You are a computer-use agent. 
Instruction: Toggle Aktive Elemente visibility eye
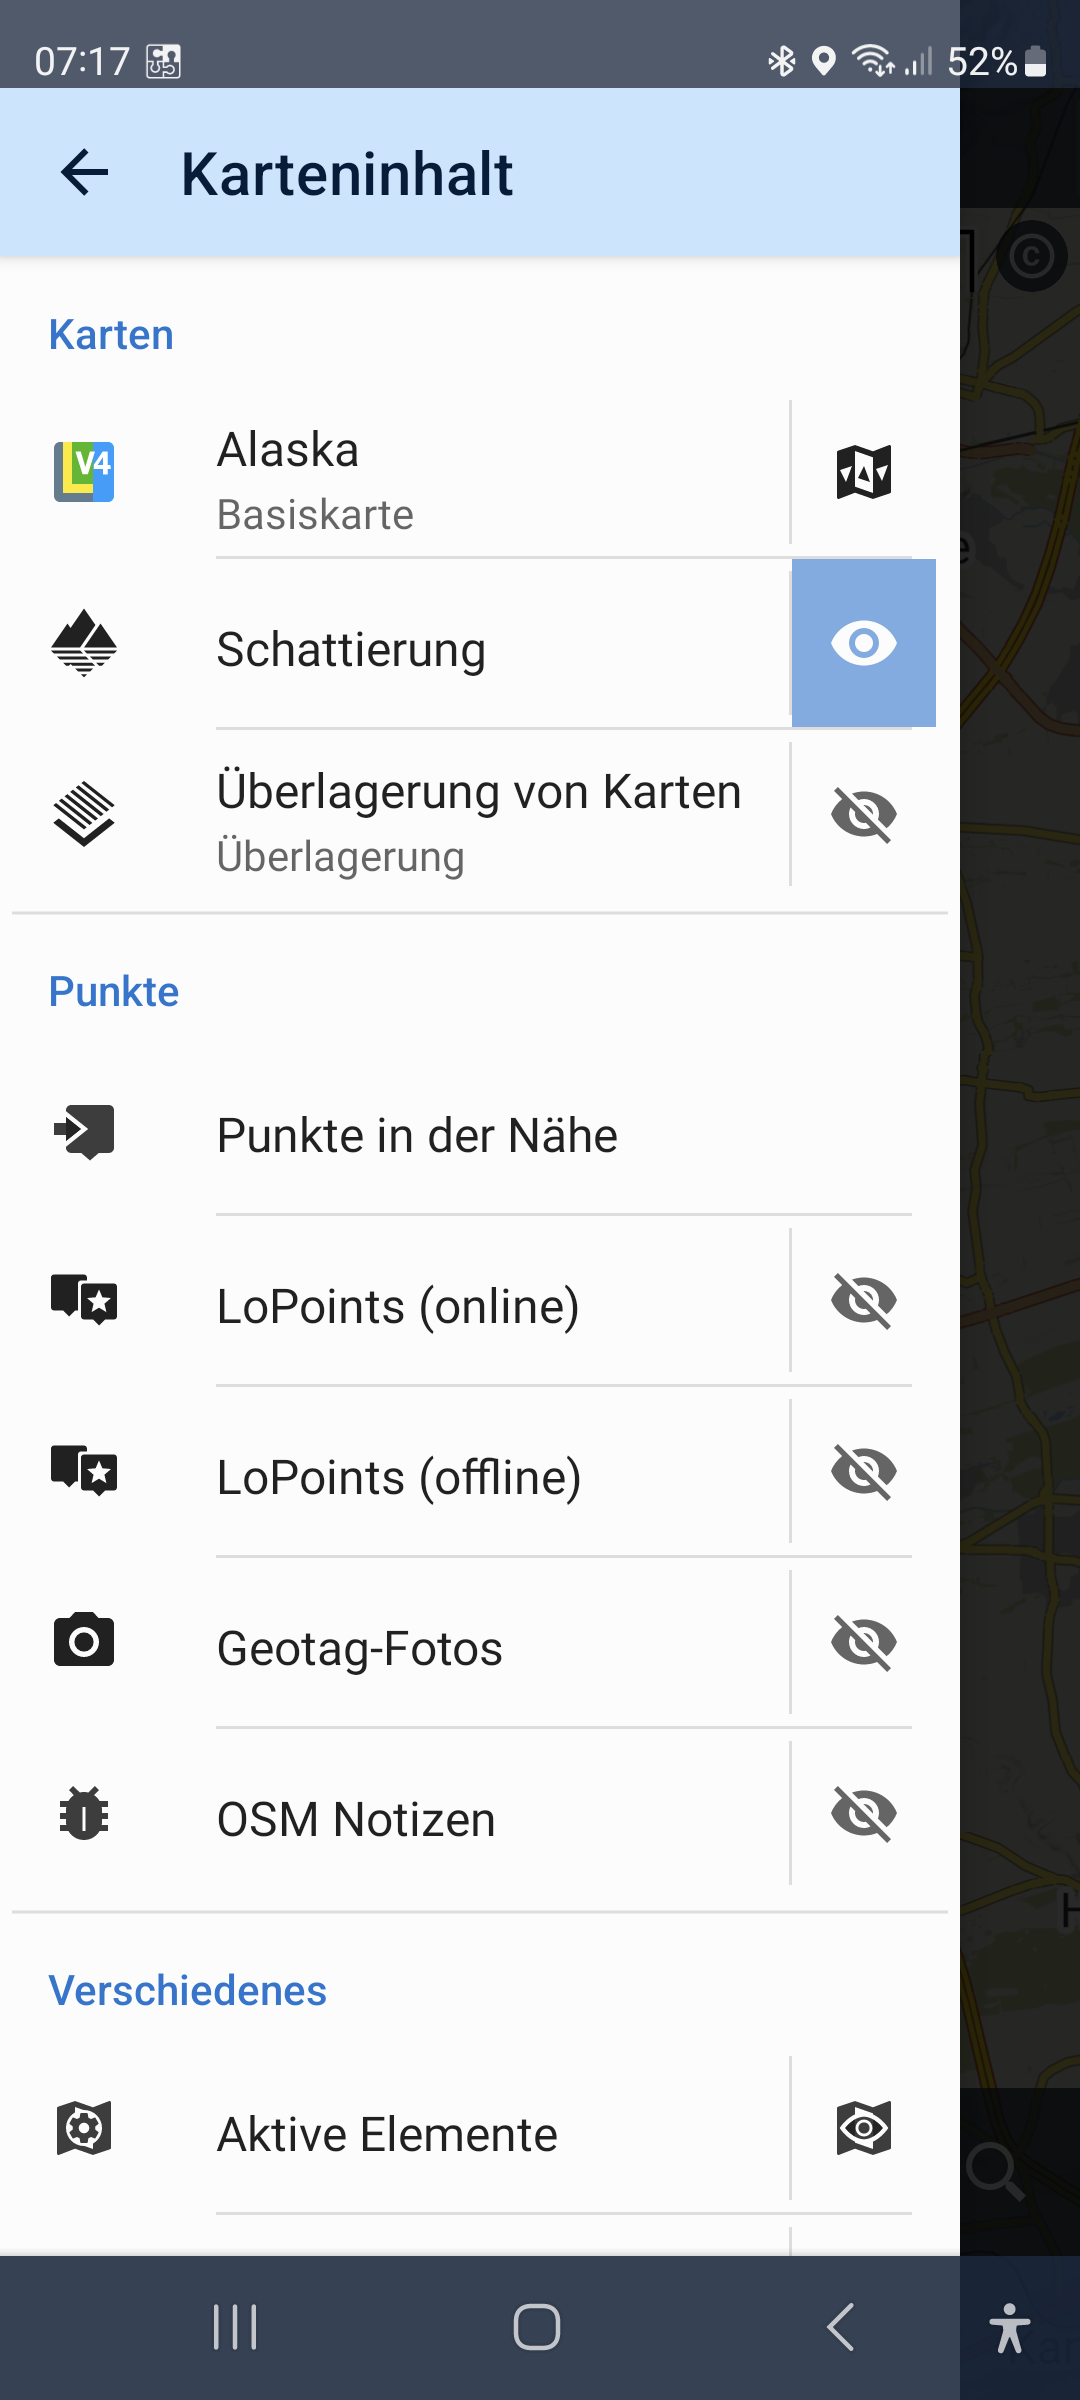pyautogui.click(x=863, y=2128)
